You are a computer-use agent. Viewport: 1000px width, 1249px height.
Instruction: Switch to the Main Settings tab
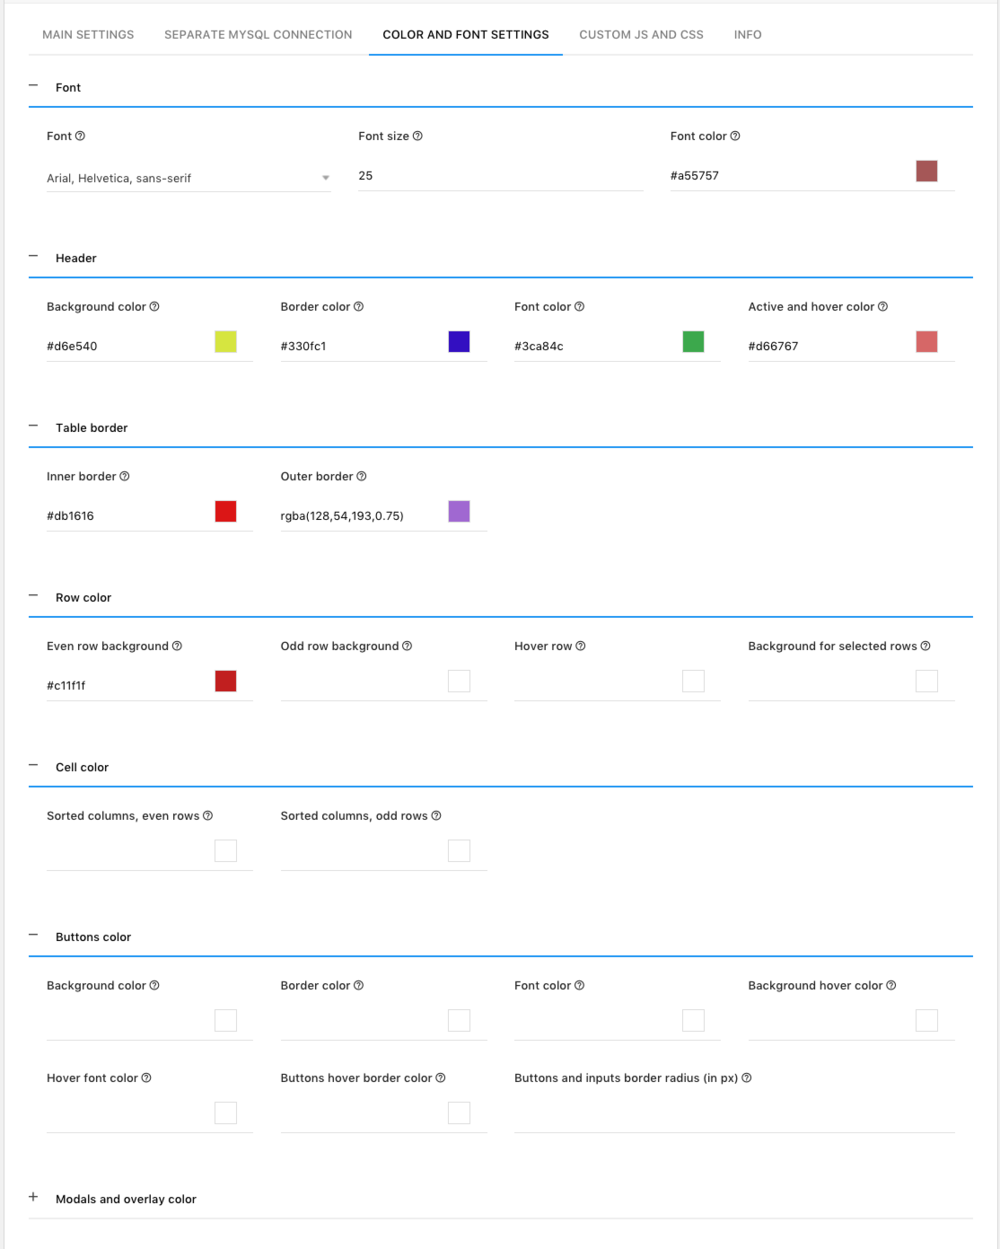click(x=88, y=35)
